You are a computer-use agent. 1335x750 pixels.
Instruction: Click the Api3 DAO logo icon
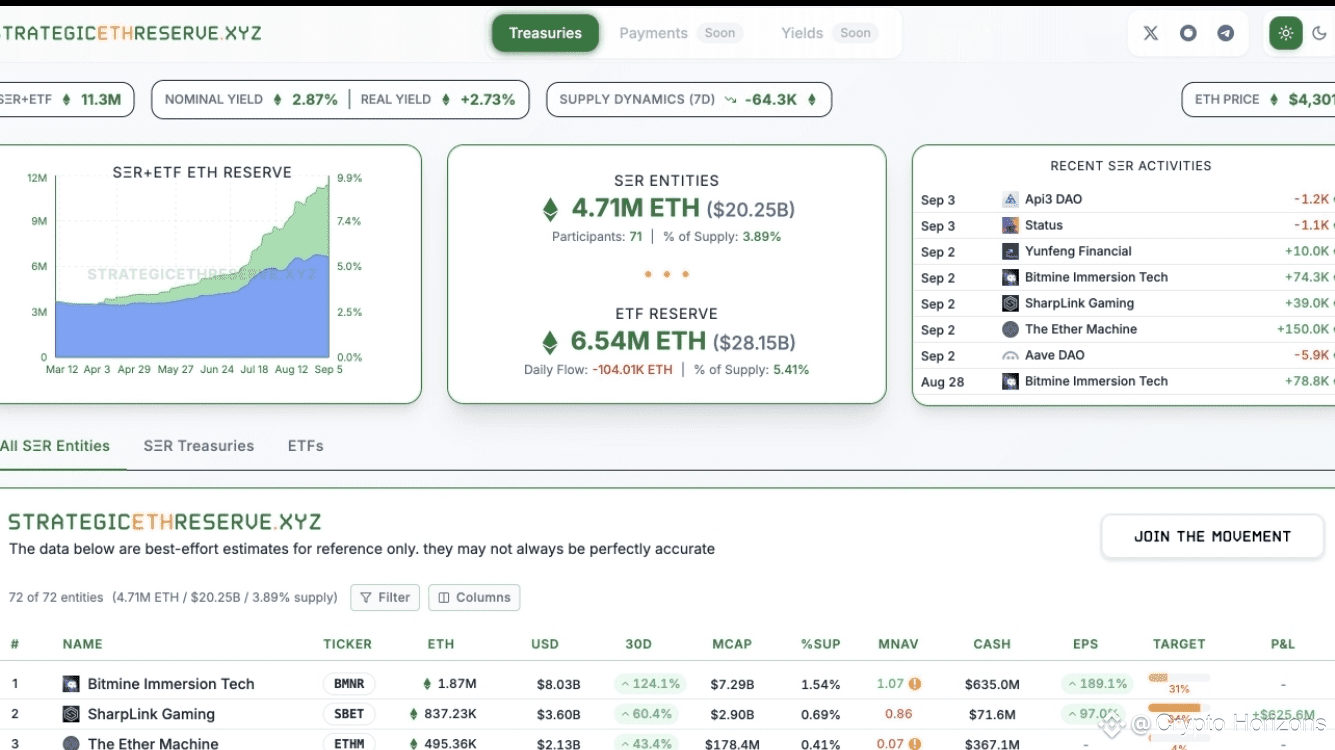1010,199
